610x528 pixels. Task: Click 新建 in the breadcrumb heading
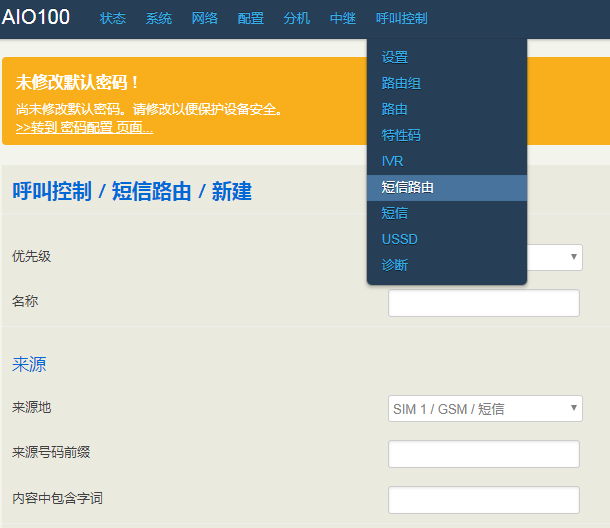[x=231, y=191]
